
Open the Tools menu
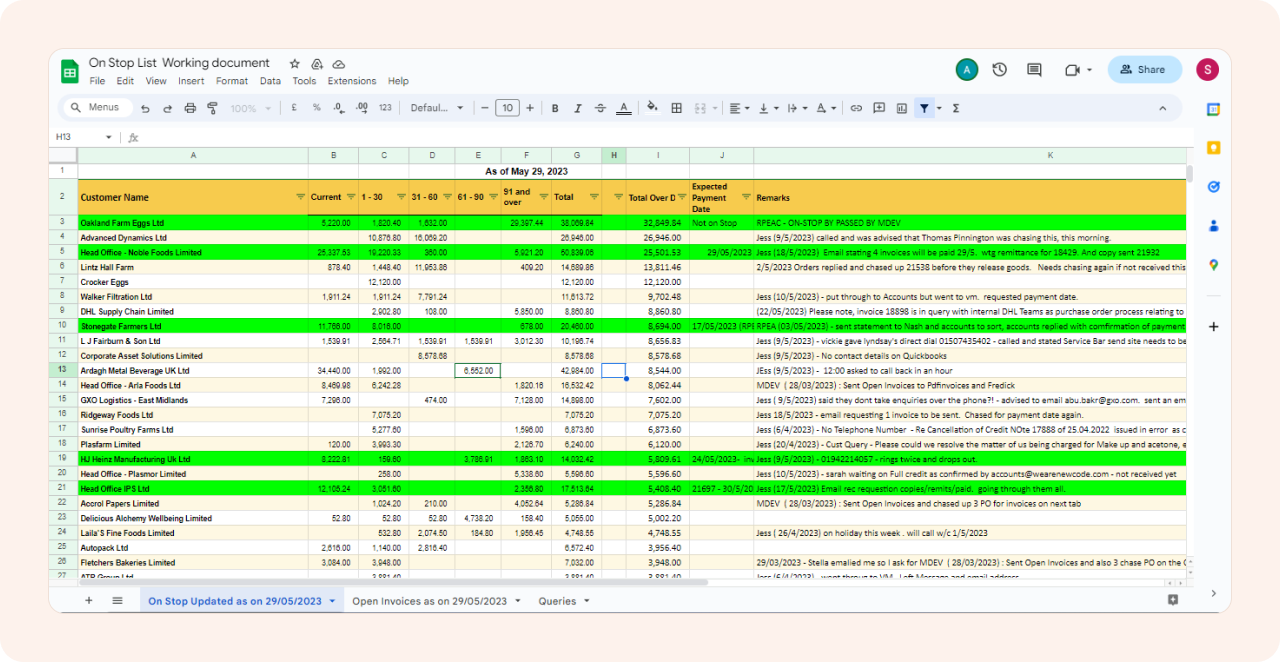pyautogui.click(x=304, y=81)
